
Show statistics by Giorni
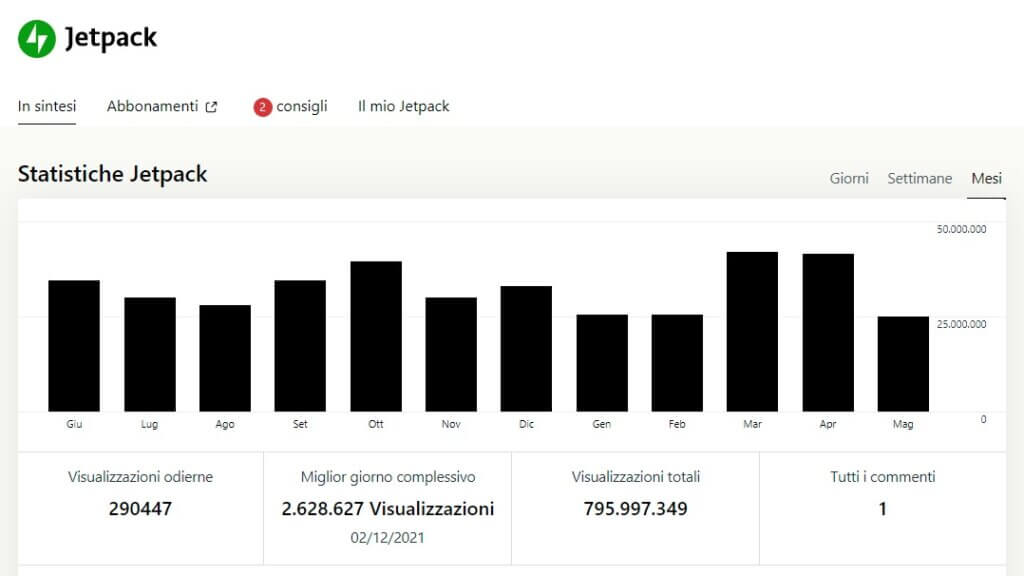pos(849,178)
